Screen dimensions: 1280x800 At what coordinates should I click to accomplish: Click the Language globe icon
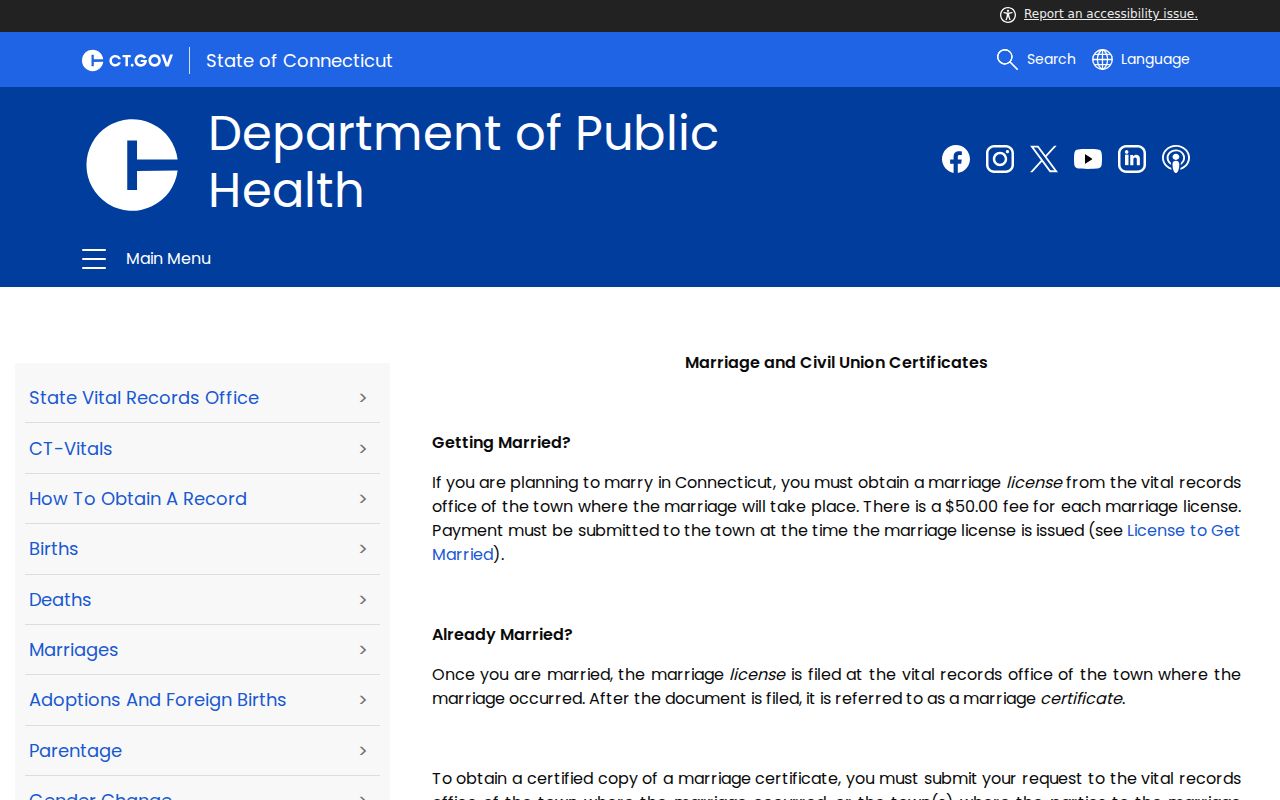pos(1102,59)
